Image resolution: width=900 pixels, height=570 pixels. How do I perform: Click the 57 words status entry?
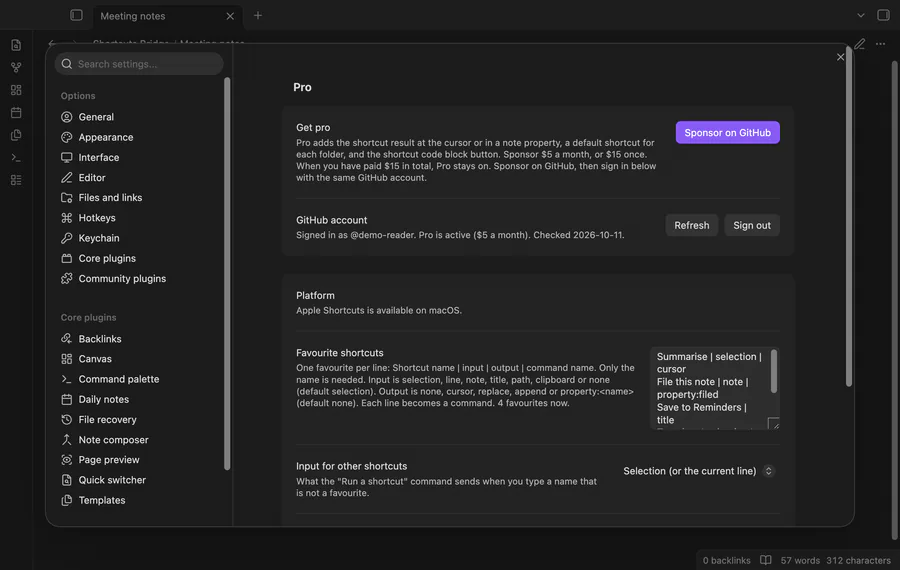coord(800,560)
